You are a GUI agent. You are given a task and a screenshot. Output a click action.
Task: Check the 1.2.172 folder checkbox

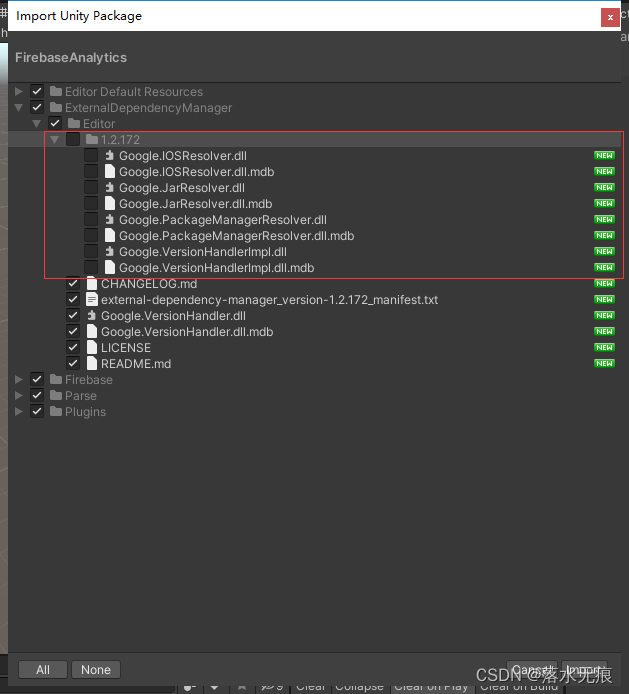(73, 139)
